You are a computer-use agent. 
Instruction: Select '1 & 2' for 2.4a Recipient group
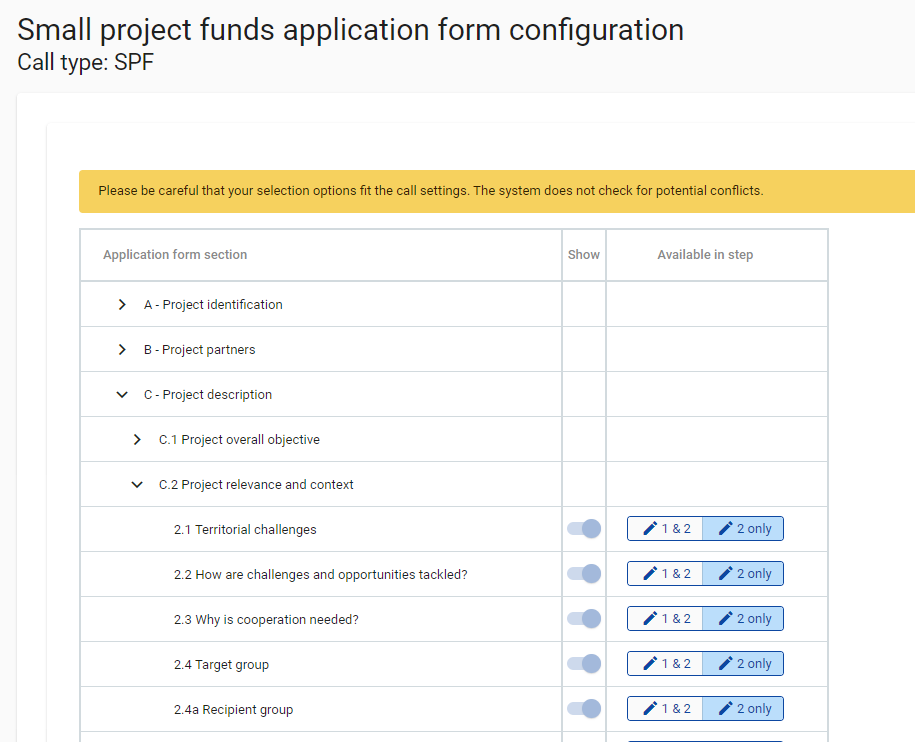coord(666,709)
